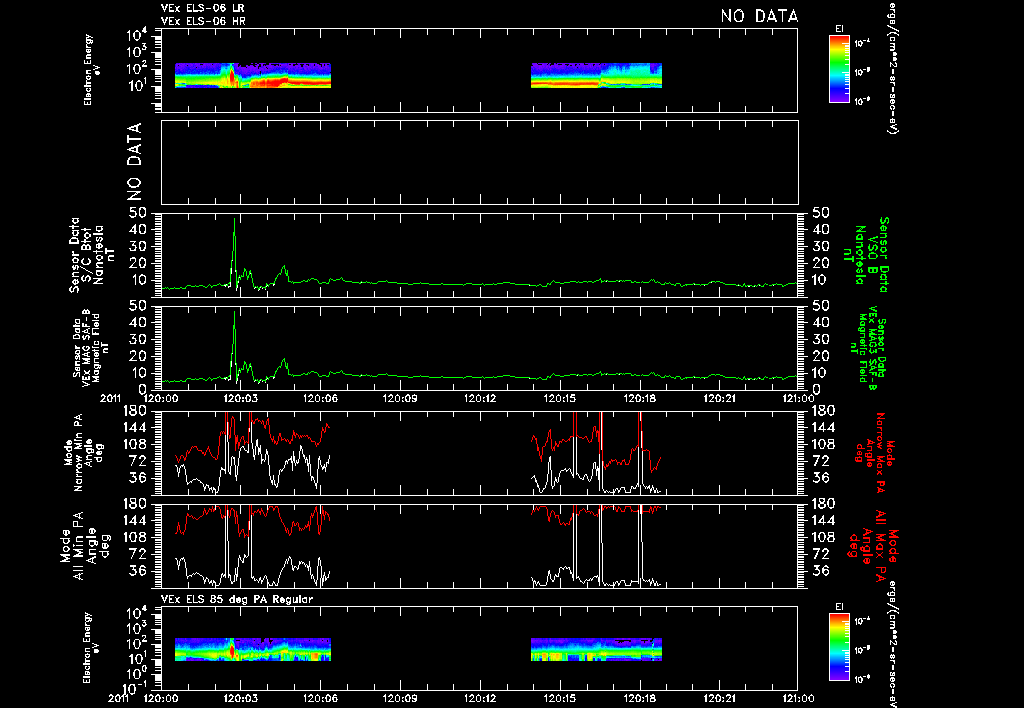
Task: Click '120:21' on the bottom time axis
Action: [x=719, y=698]
